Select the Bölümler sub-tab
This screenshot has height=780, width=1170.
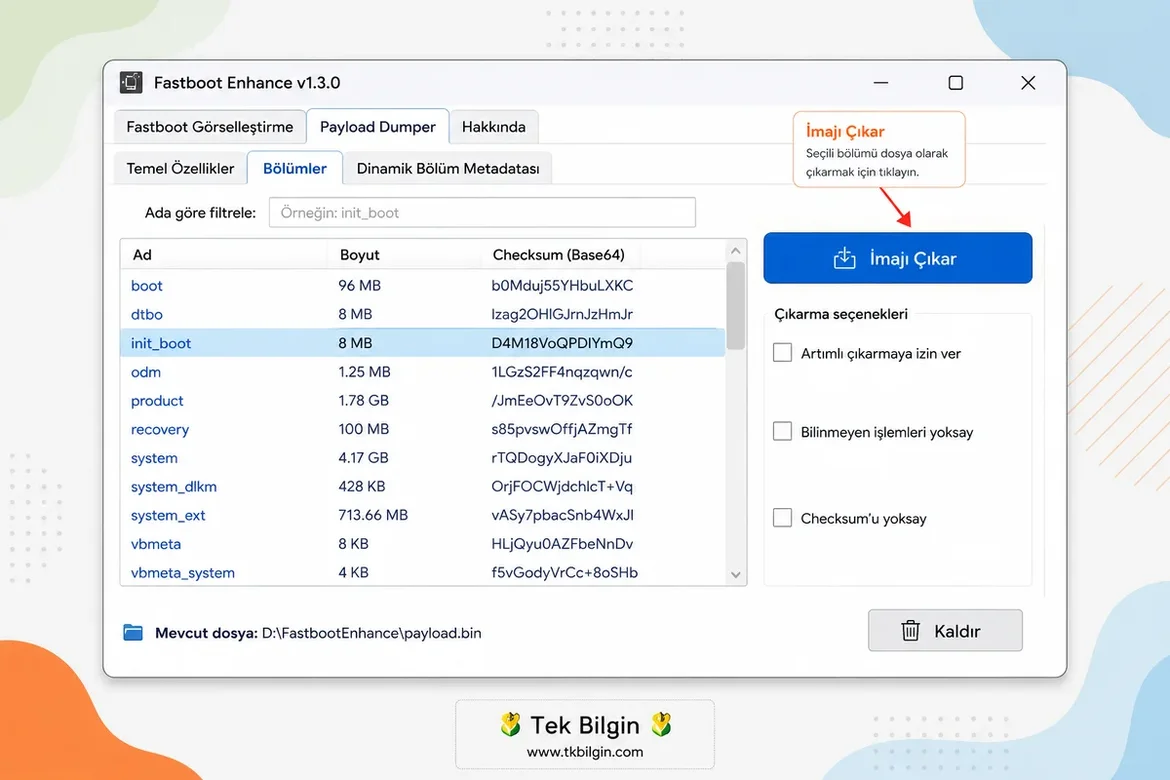coord(295,169)
